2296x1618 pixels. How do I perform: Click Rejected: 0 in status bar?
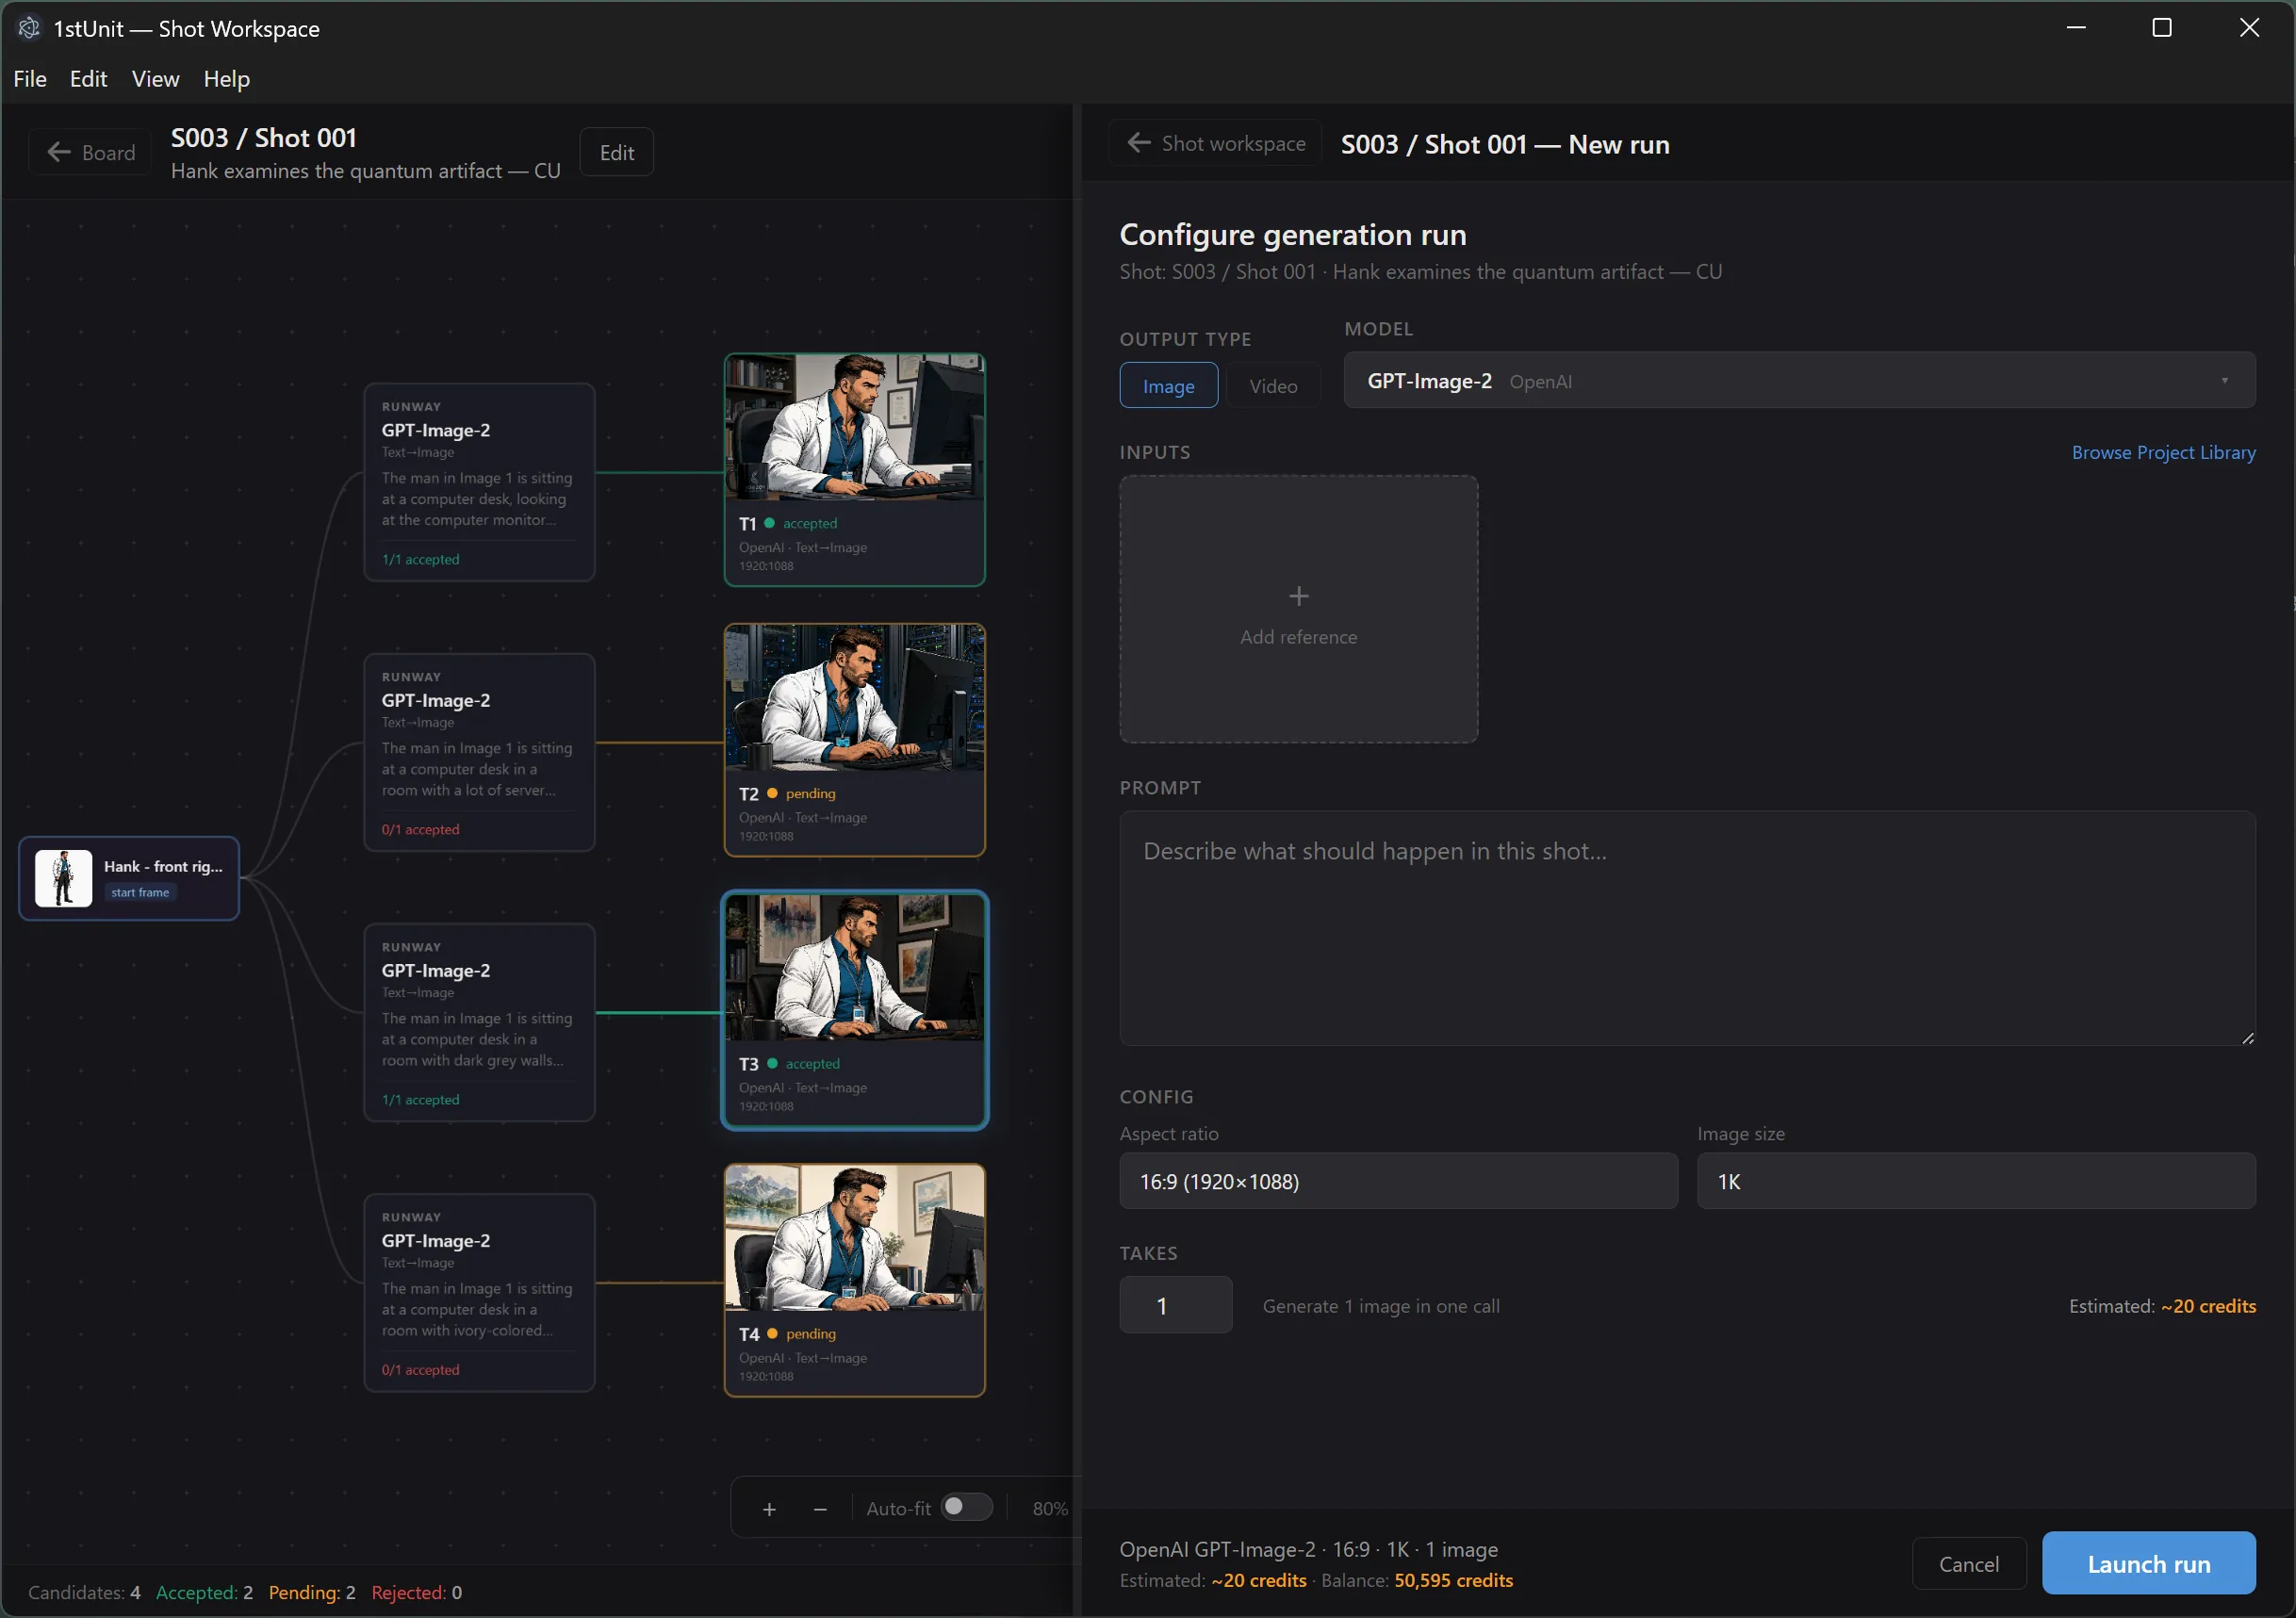[x=416, y=1592]
